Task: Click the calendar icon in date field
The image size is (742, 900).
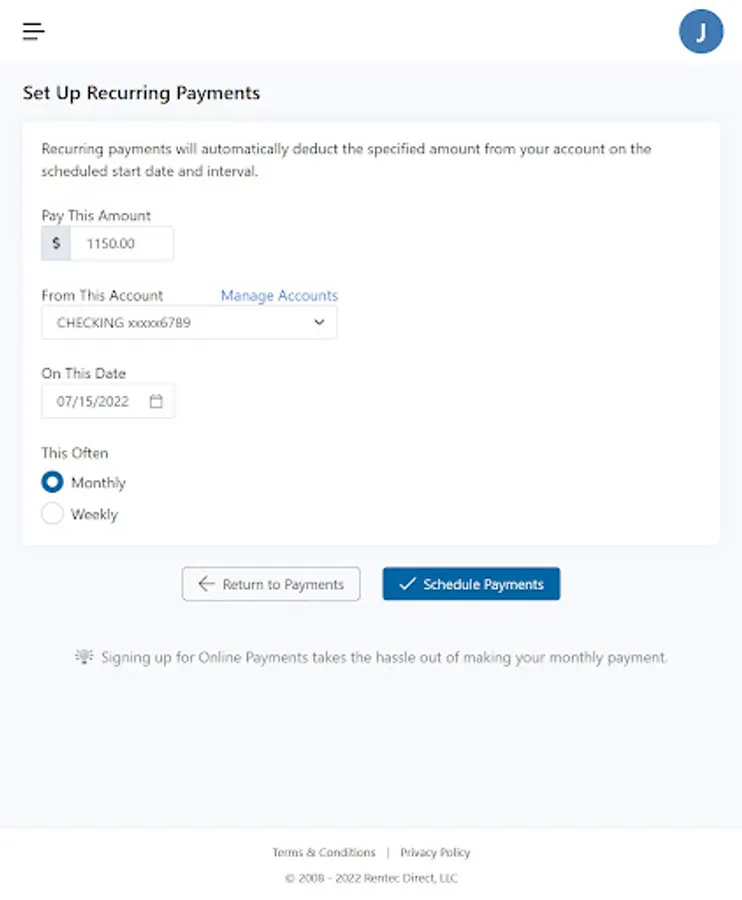Action: click(x=156, y=402)
